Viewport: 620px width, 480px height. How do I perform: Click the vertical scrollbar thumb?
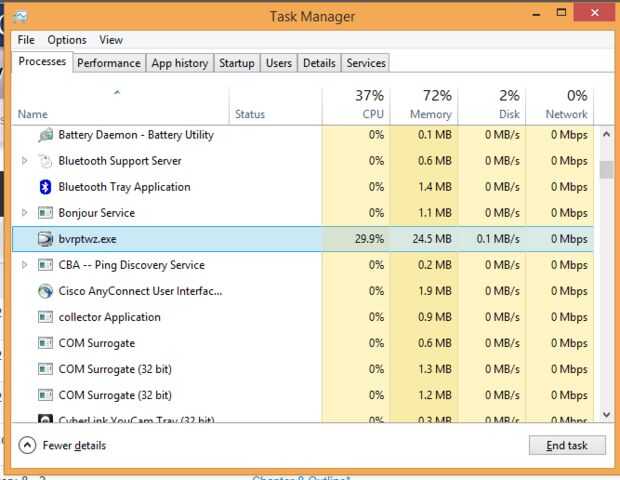click(606, 170)
